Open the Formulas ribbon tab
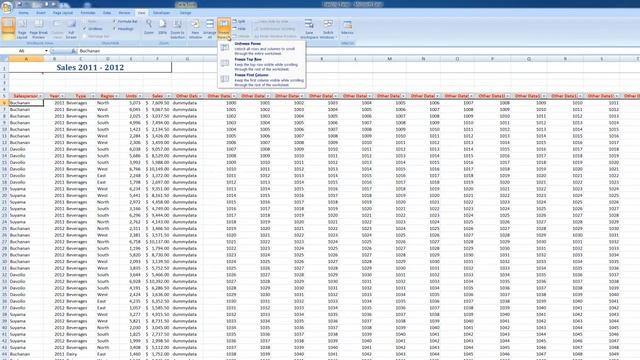 (x=88, y=13)
